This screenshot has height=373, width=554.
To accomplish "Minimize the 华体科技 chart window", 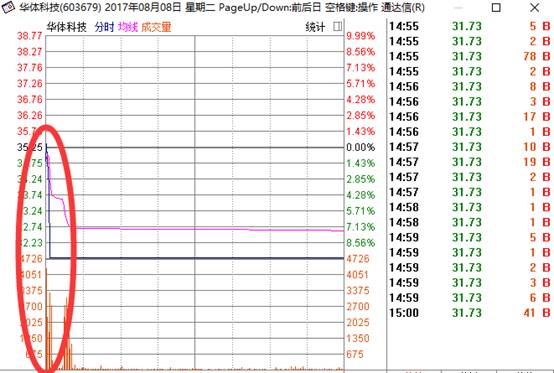I will pyautogui.click(x=458, y=7).
